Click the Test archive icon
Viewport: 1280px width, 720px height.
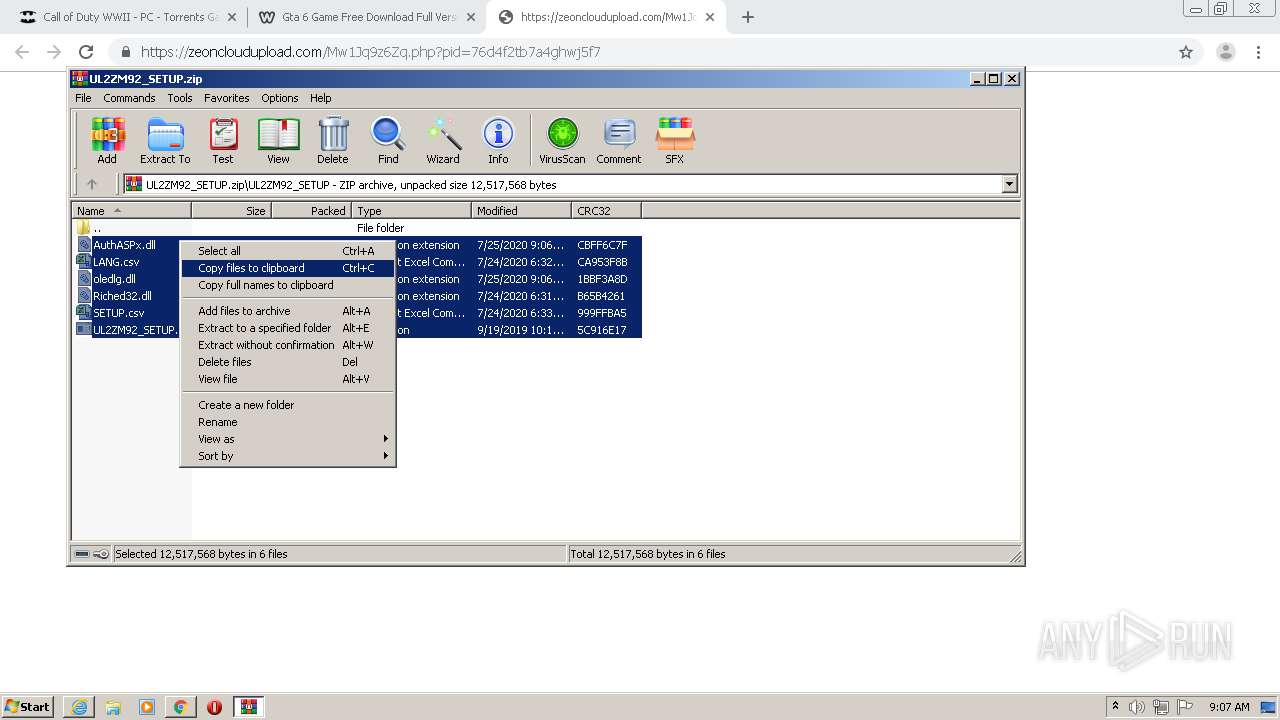point(223,140)
